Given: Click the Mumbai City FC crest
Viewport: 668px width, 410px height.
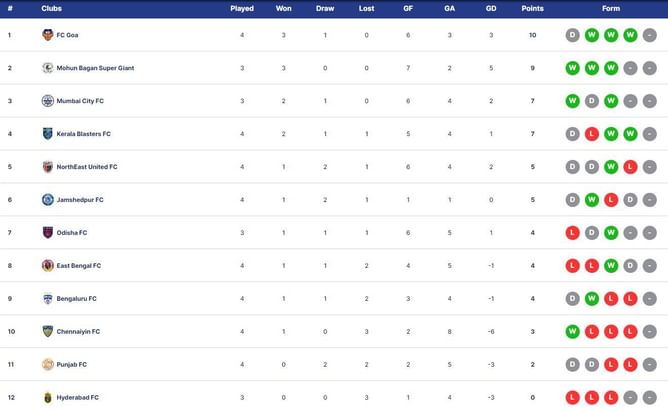Looking at the screenshot, I should pos(47,101).
